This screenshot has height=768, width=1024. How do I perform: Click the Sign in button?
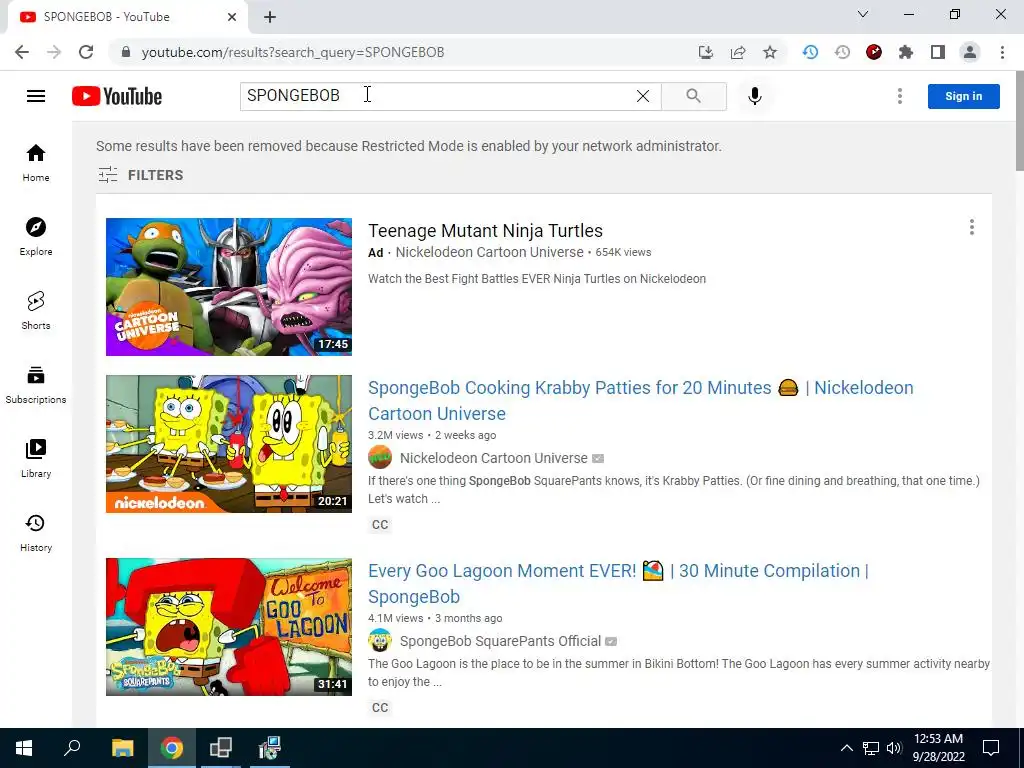coord(963,96)
